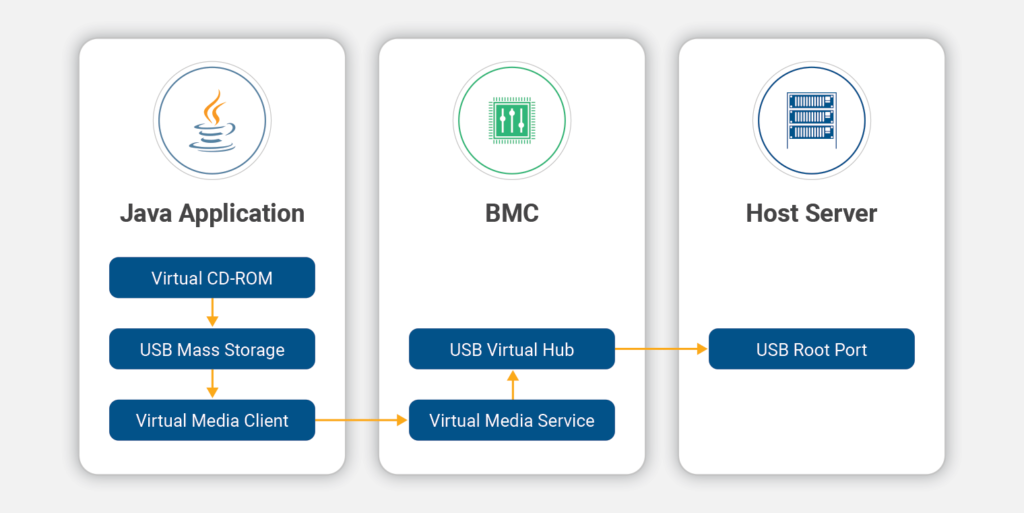Click arrow from Virtual CD-ROM to USB Mass Storage
This screenshot has height=513, width=1024.
coord(212,313)
